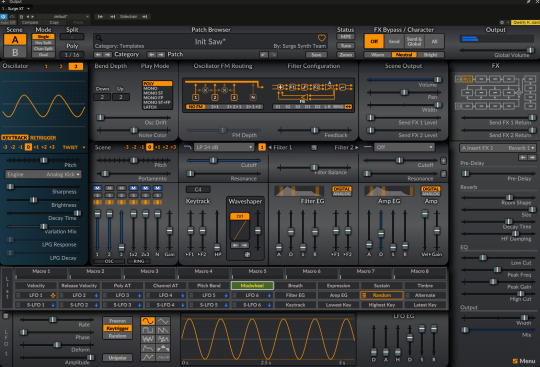Image resolution: width=540 pixels, height=367 pixels.
Task: Toggle the Retrigger oscillator option
Action: (x=43, y=138)
